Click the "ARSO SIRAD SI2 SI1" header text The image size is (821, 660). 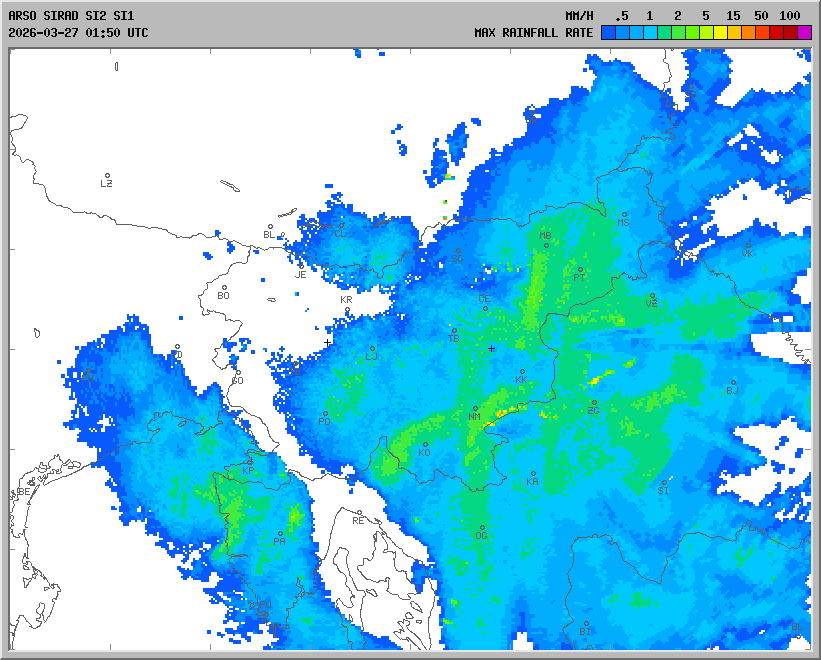pos(68,16)
